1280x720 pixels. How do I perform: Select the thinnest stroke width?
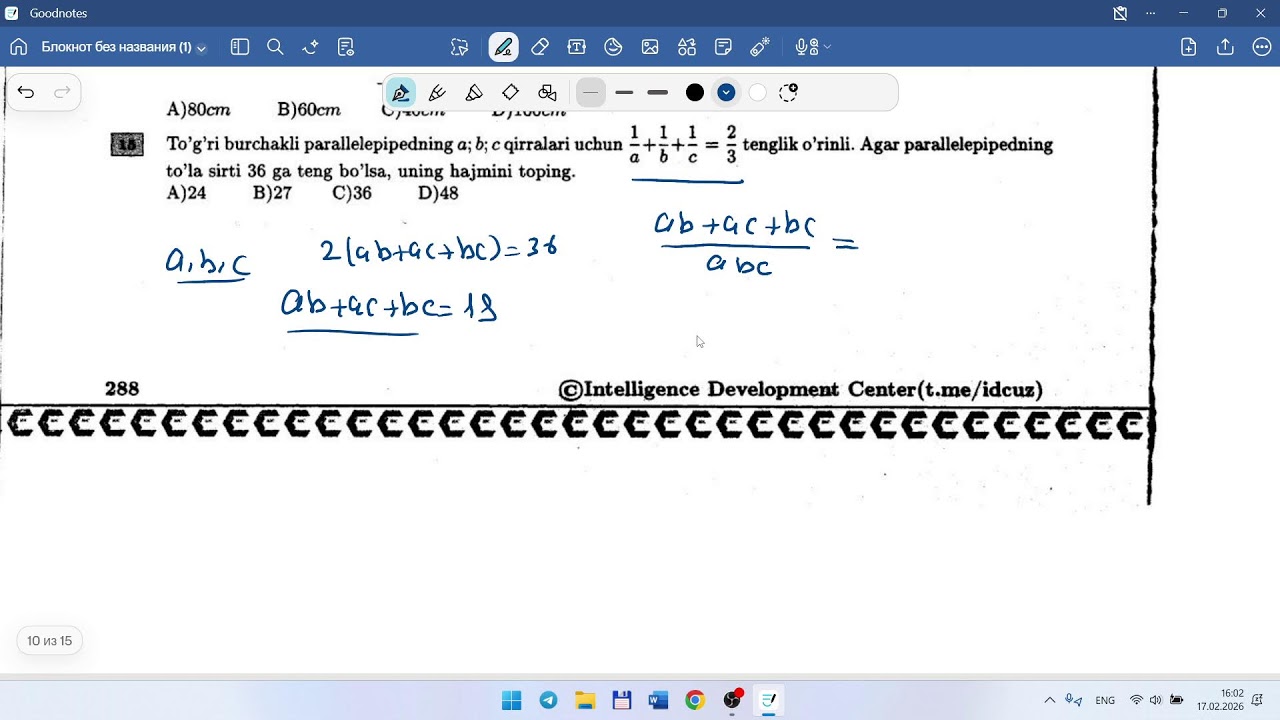click(x=591, y=93)
